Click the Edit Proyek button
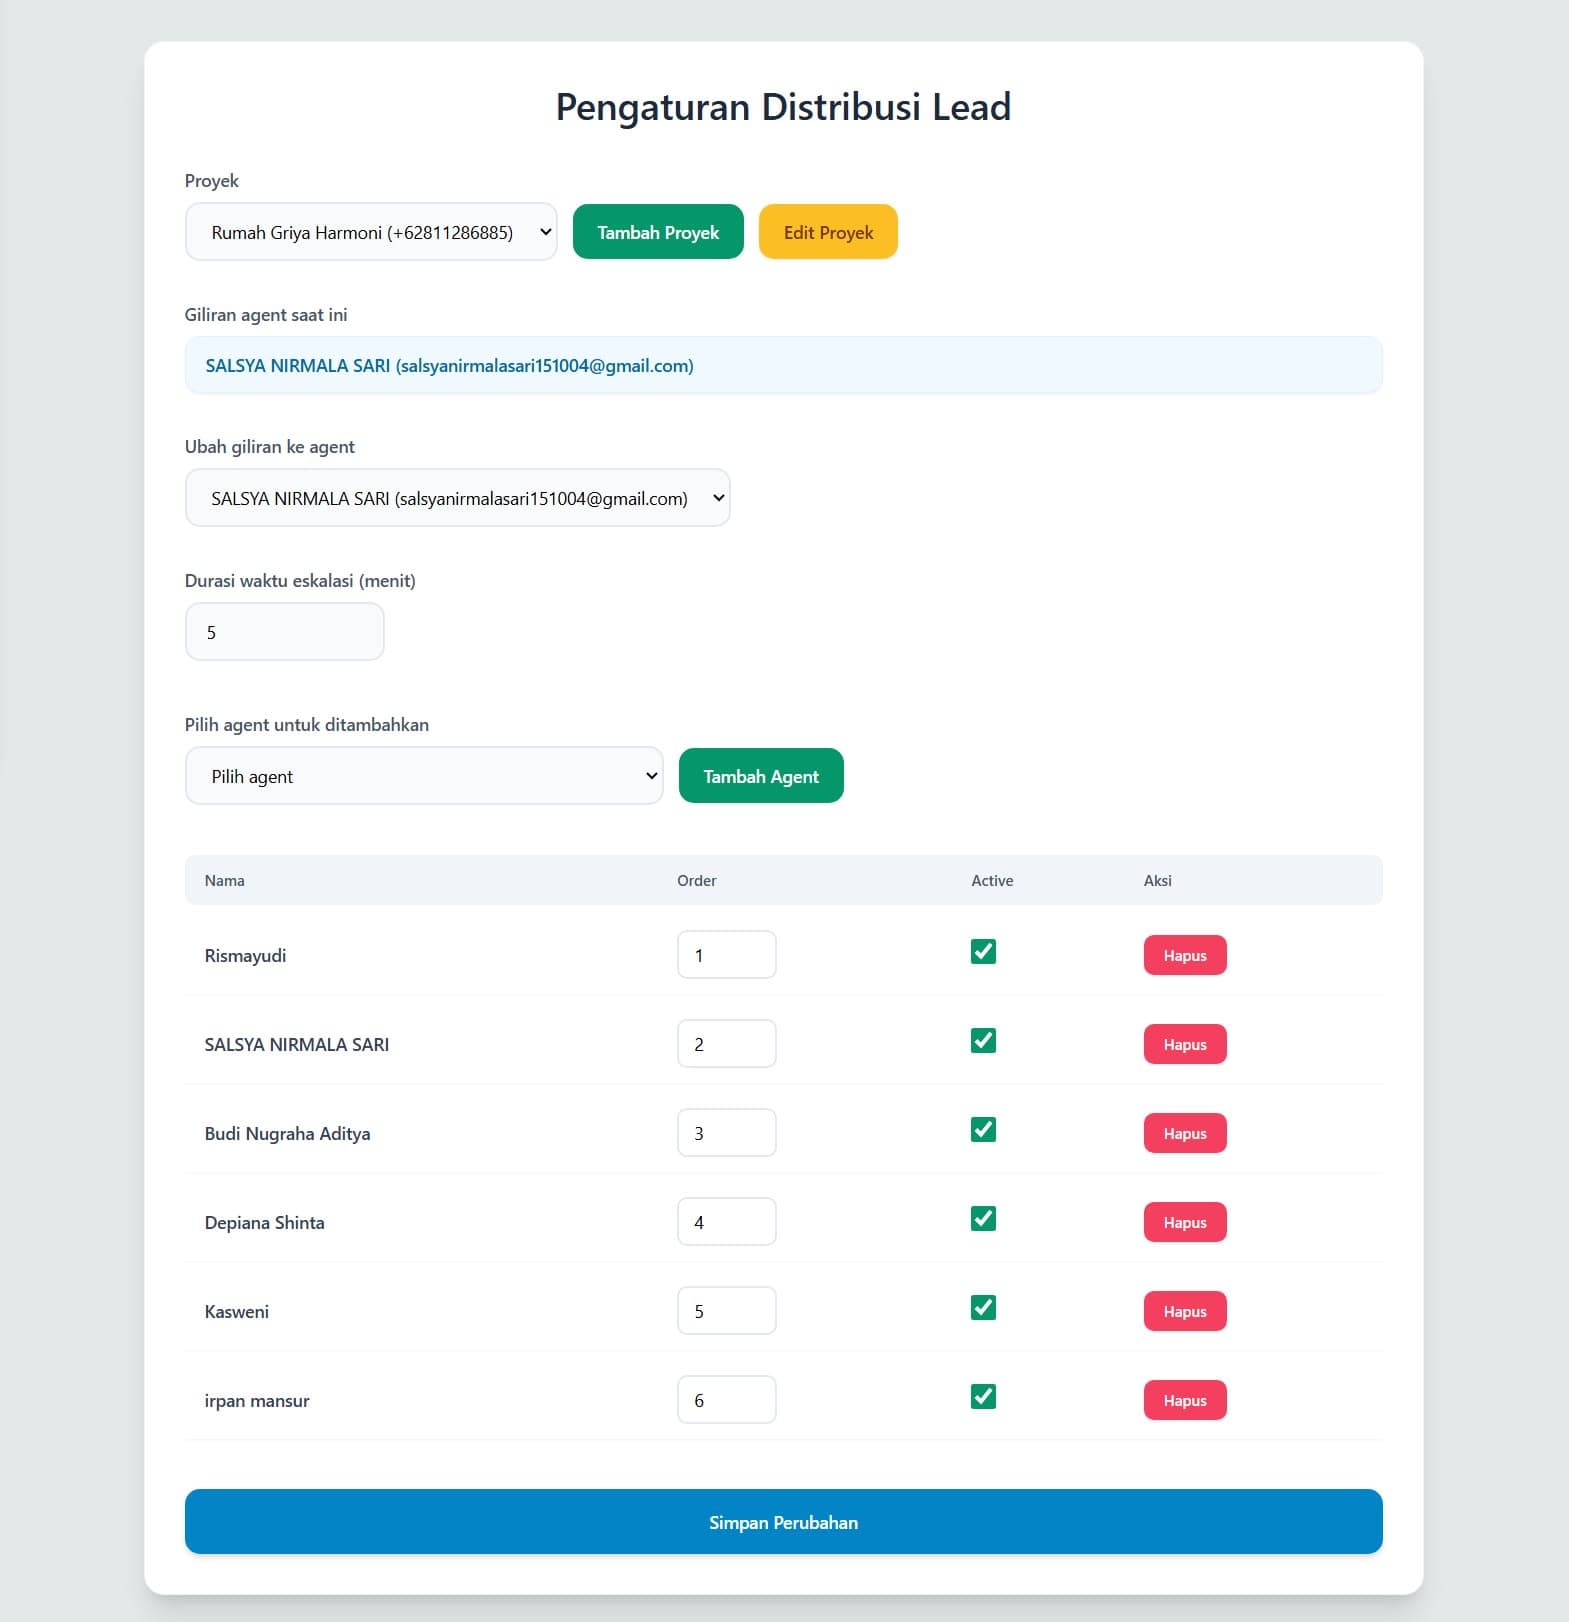The image size is (1569, 1622). tap(828, 232)
